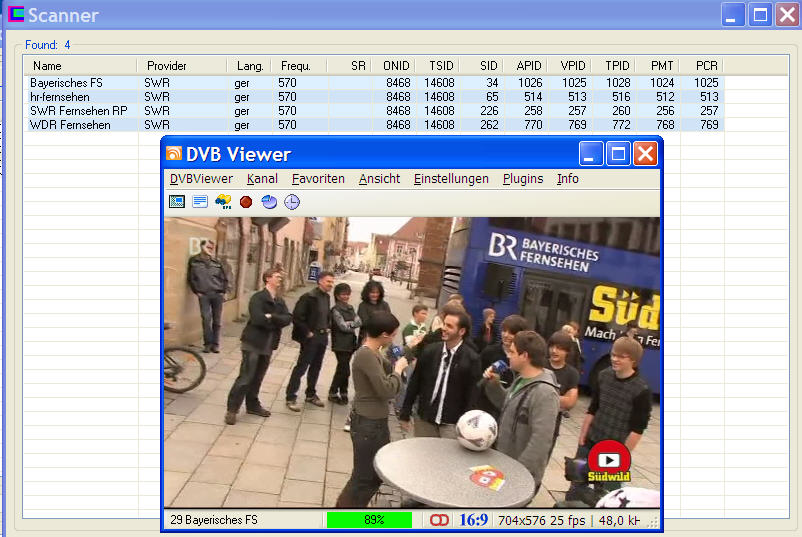Open the Plugins menu

(x=523, y=179)
